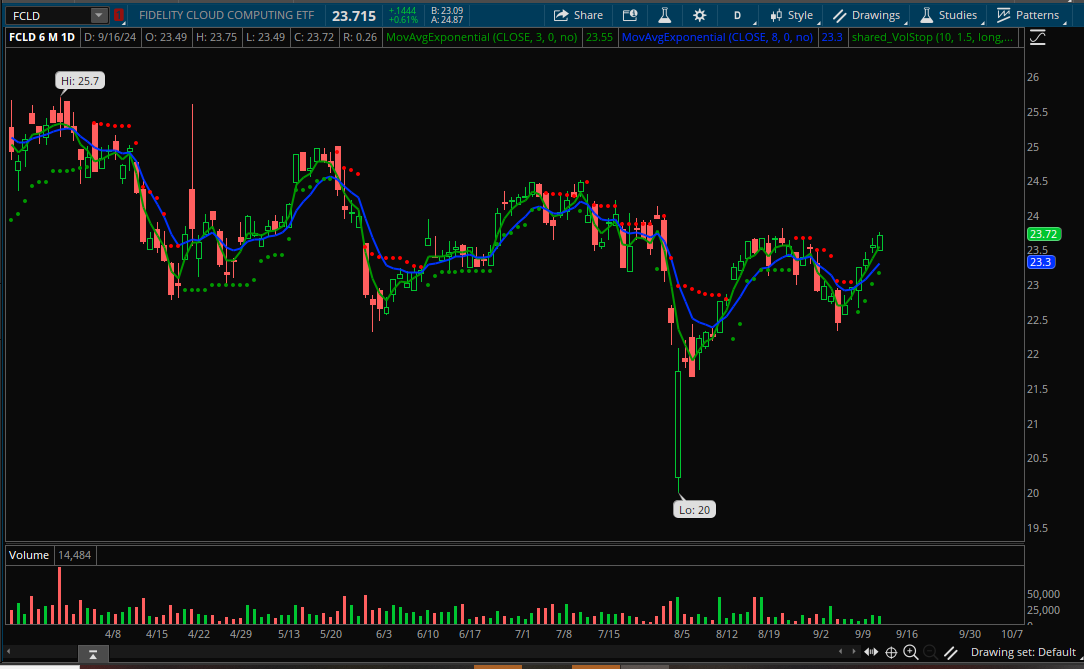The image size is (1084, 669).
Task: Open chart settings via the gear icon
Action: (x=698, y=15)
